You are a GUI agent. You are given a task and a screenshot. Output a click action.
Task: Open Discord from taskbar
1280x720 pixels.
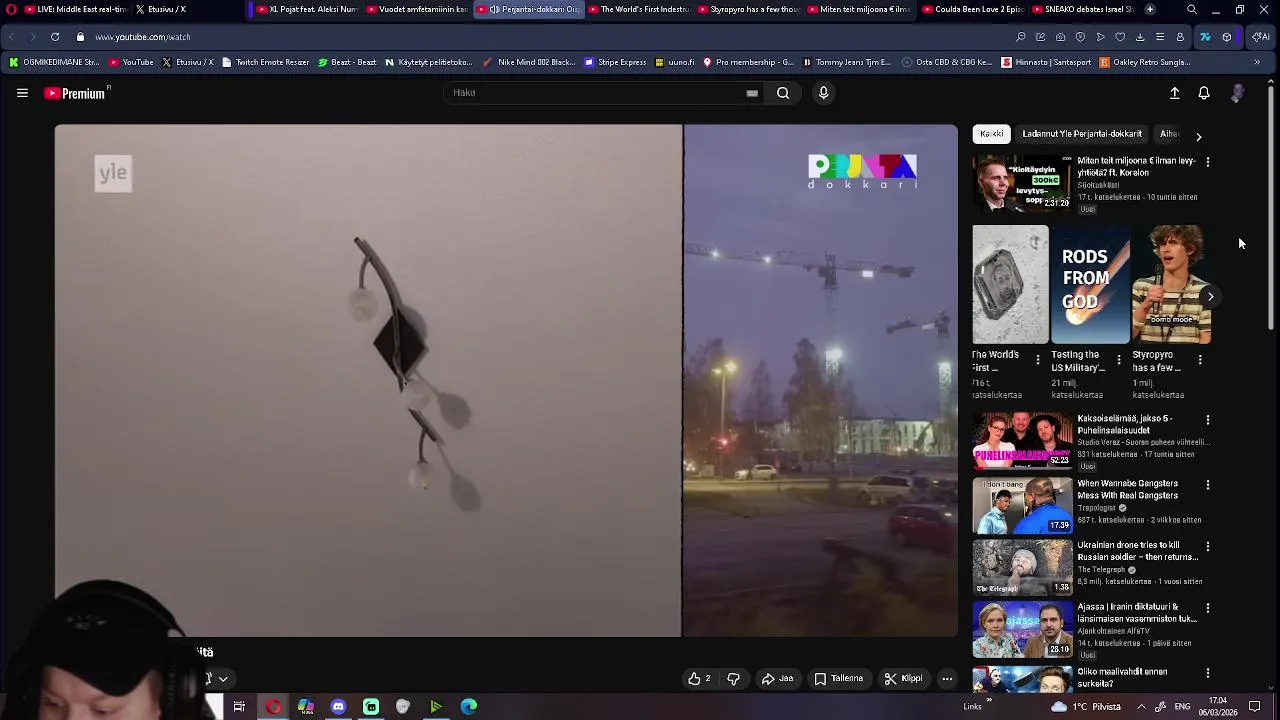(x=338, y=706)
